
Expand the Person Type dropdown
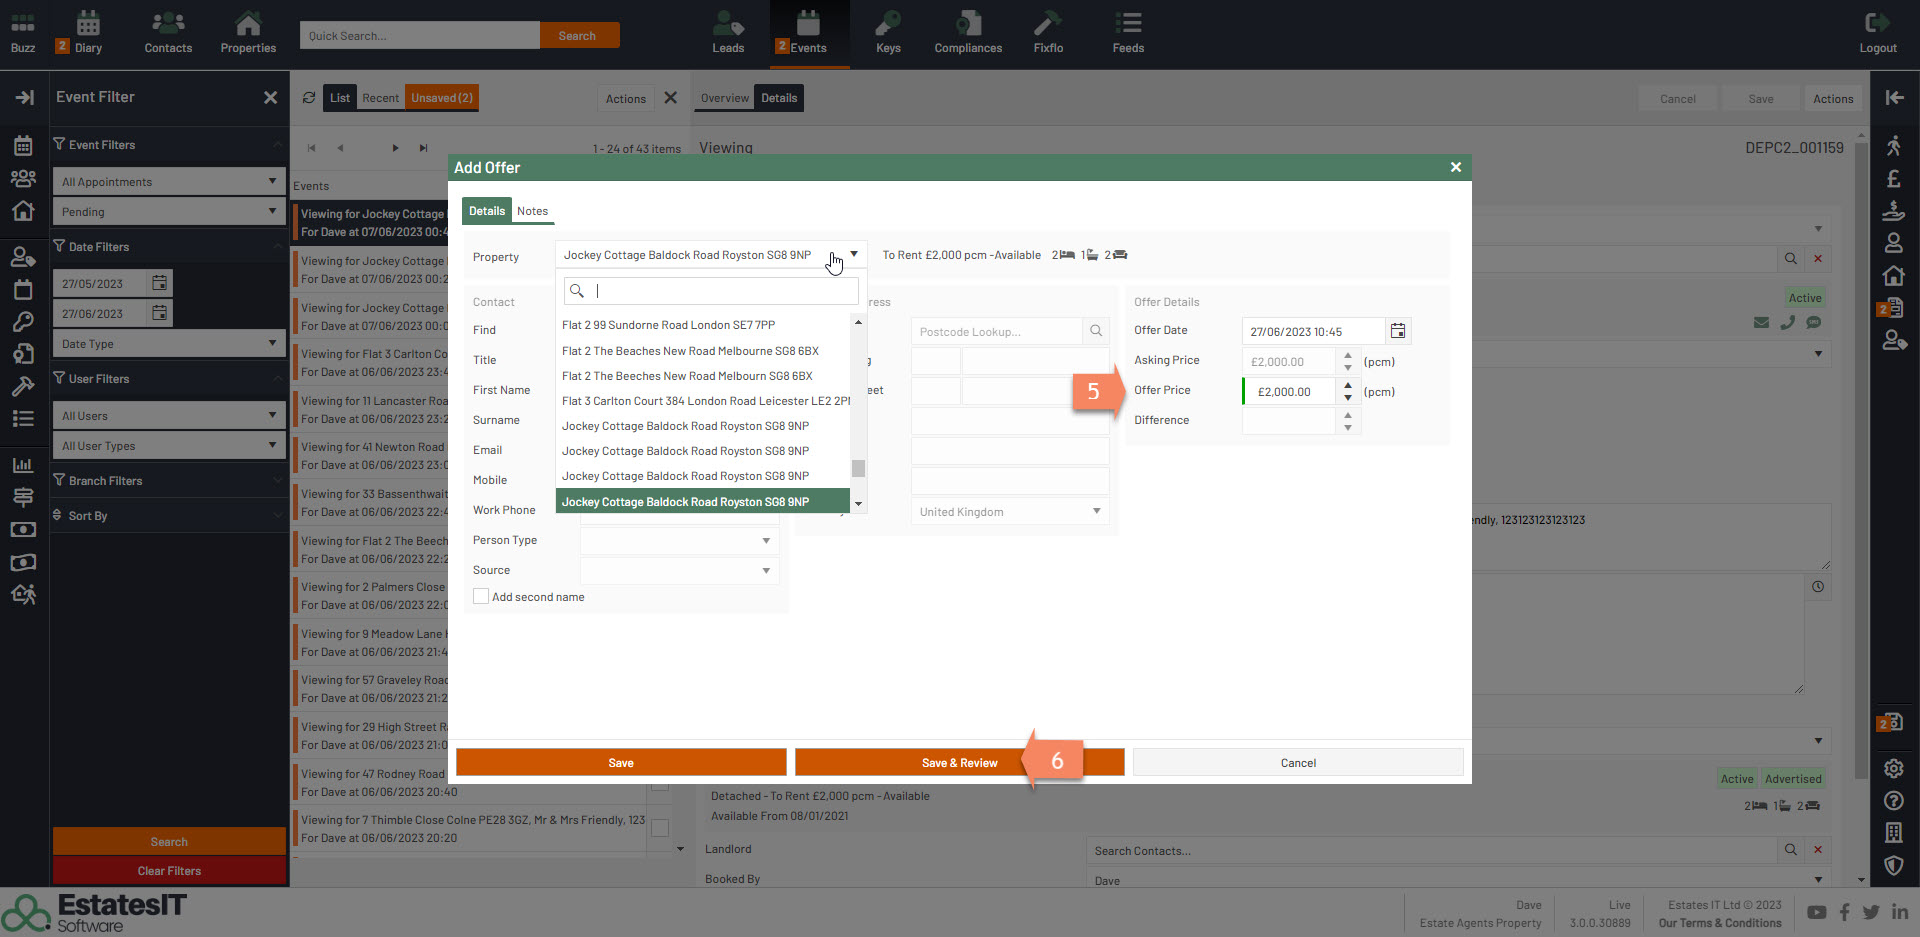(x=766, y=541)
